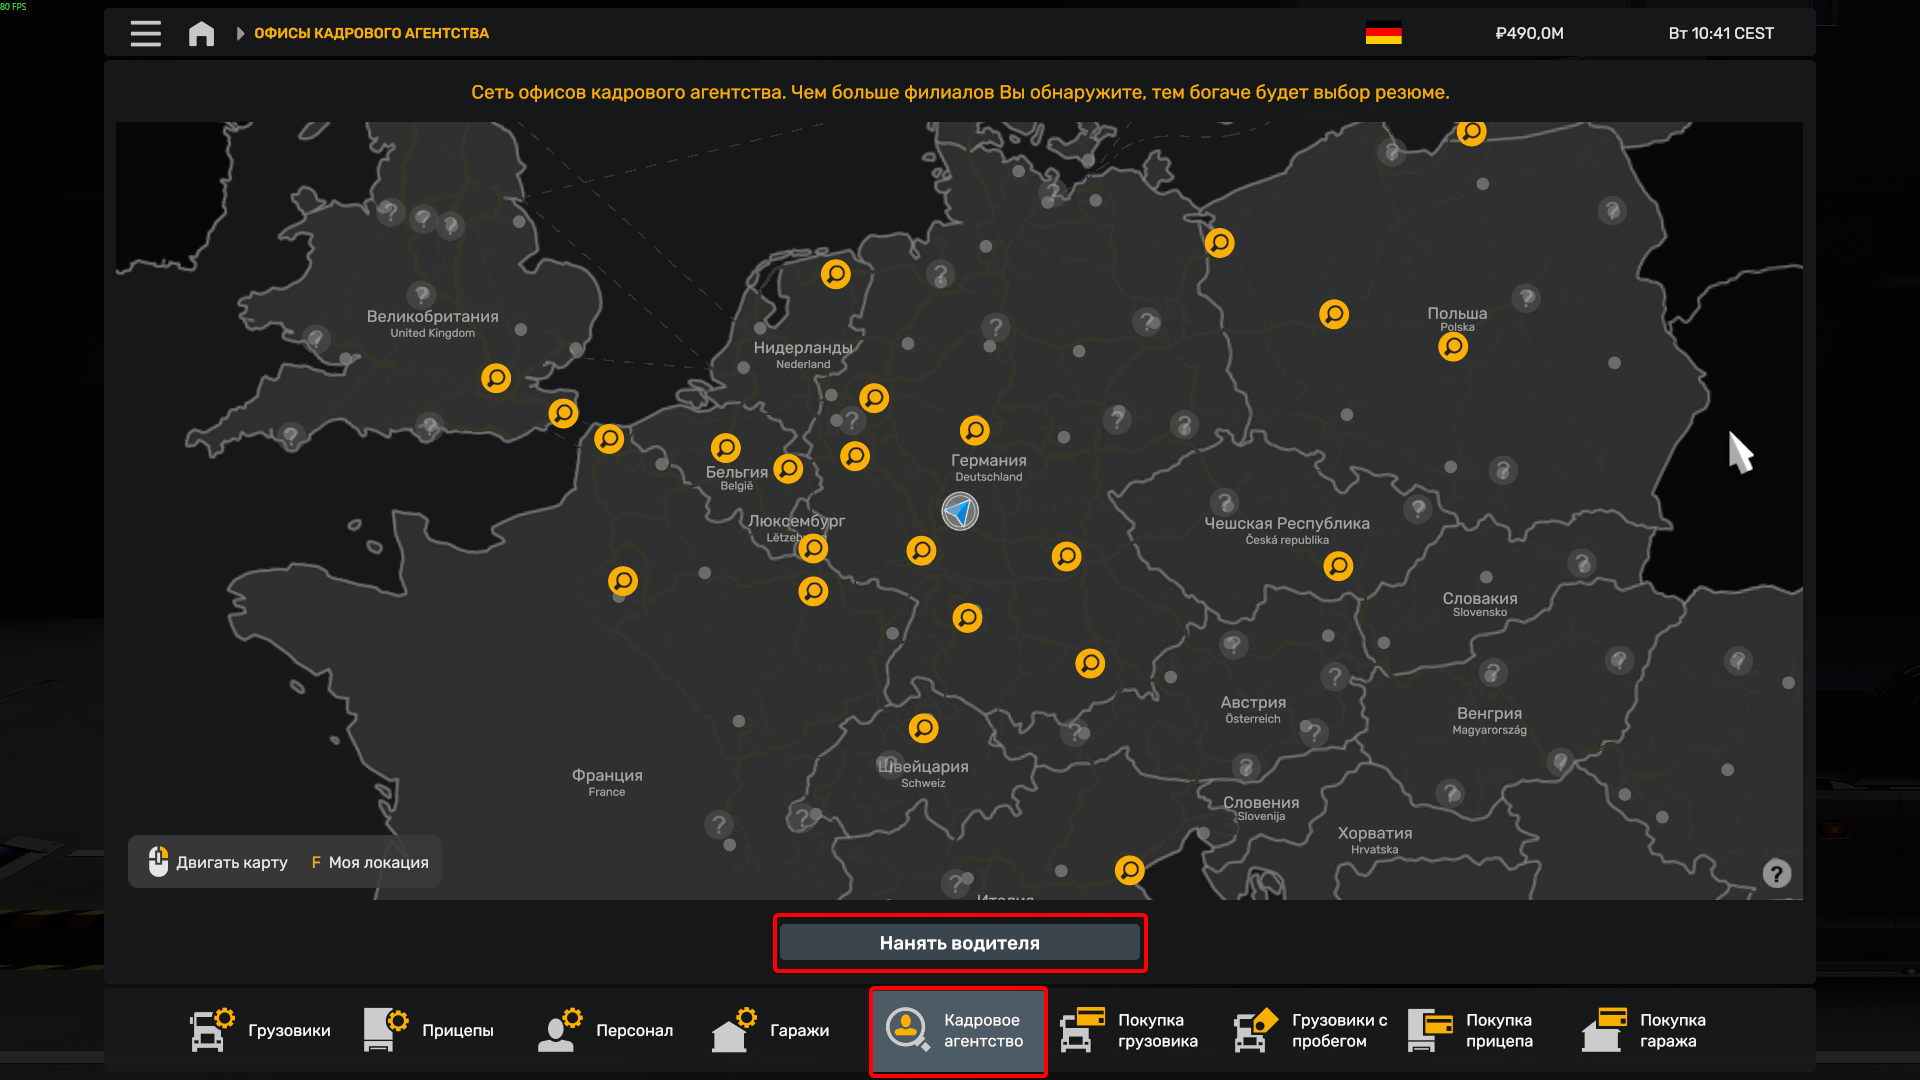Click agency marker in Italy at map bottom
1920x1080 pixels.
pos(1129,870)
